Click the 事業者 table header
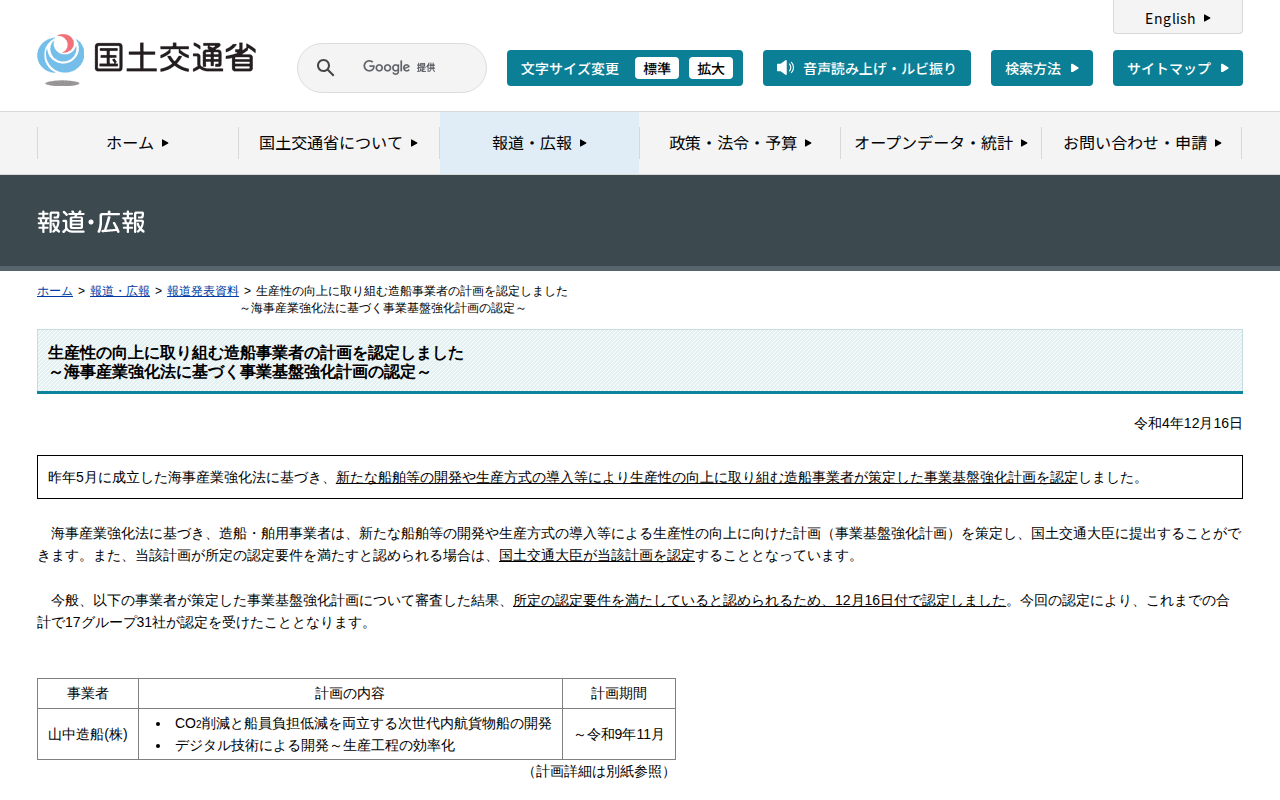Image resolution: width=1280 pixels, height=800 pixels. 88,693
